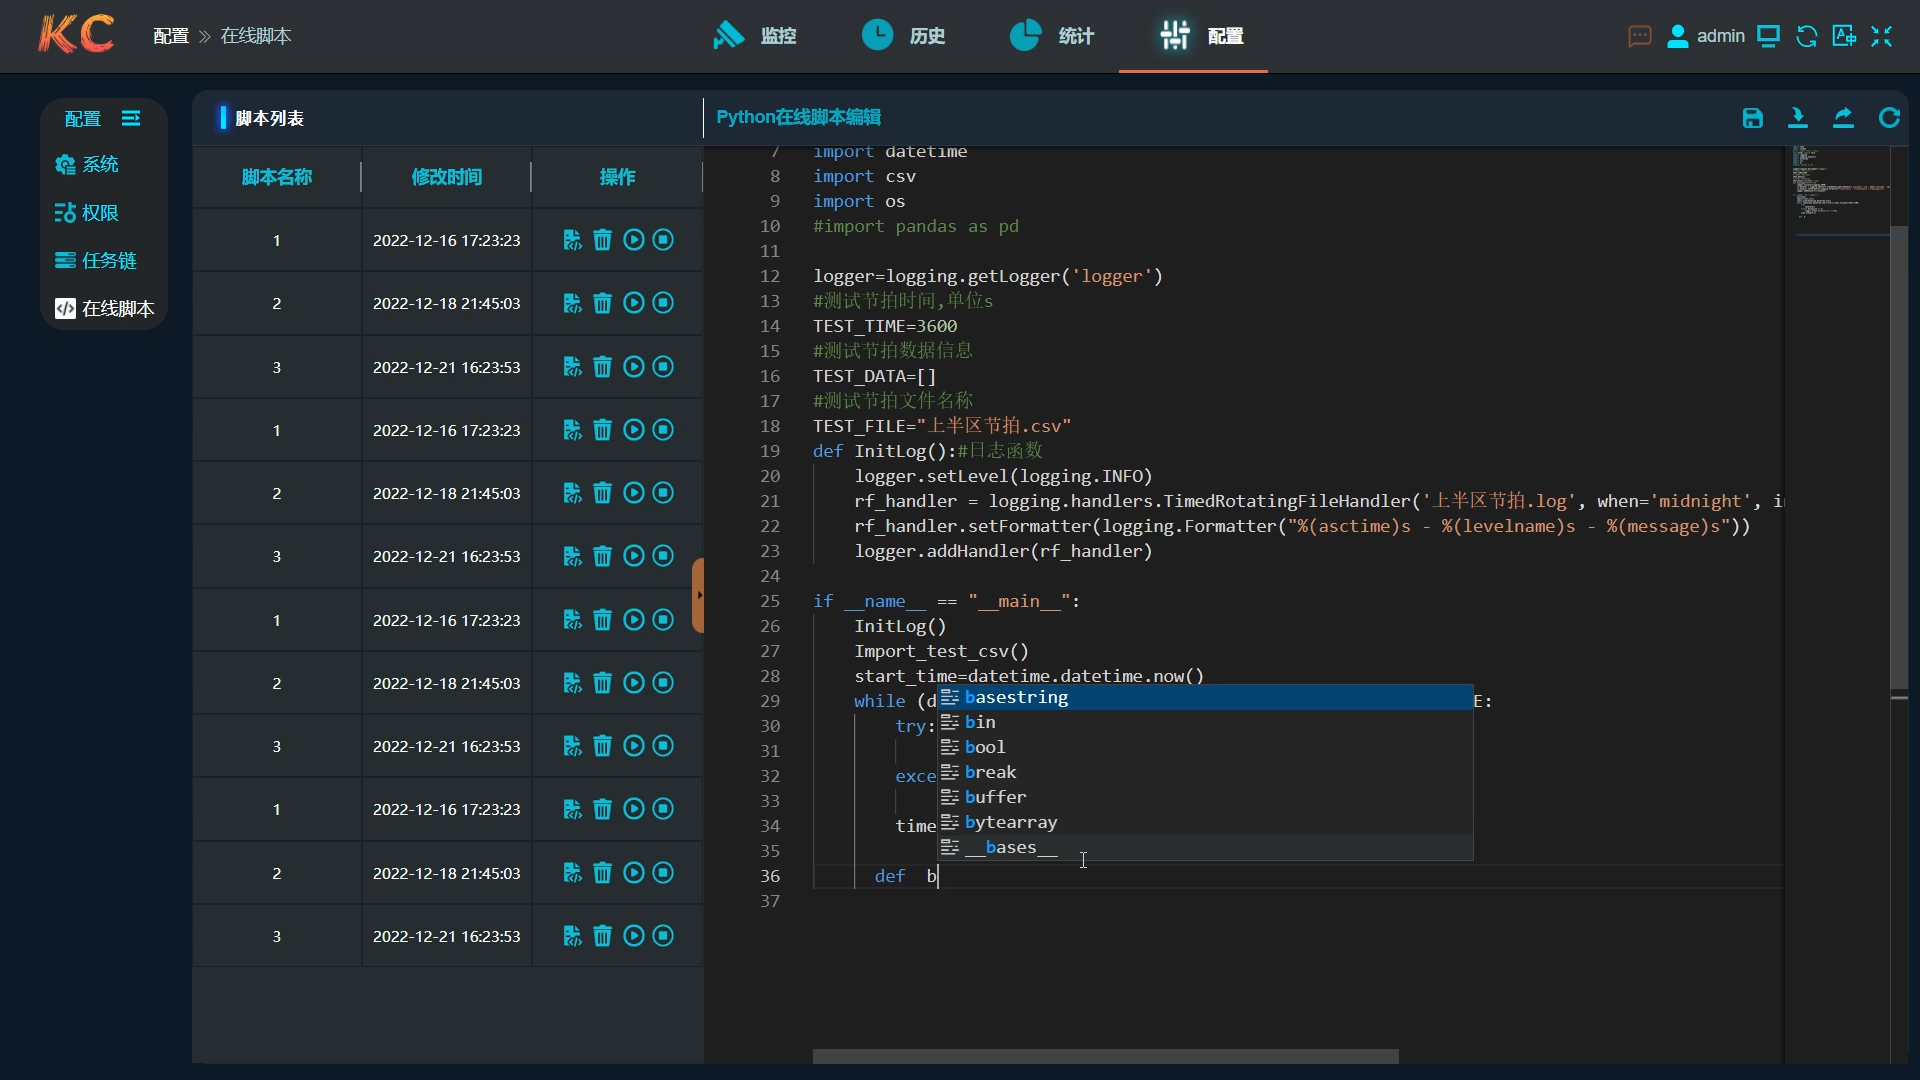Click the code minimap preview
Viewport: 1920px width, 1080px height.
pyautogui.click(x=1837, y=190)
